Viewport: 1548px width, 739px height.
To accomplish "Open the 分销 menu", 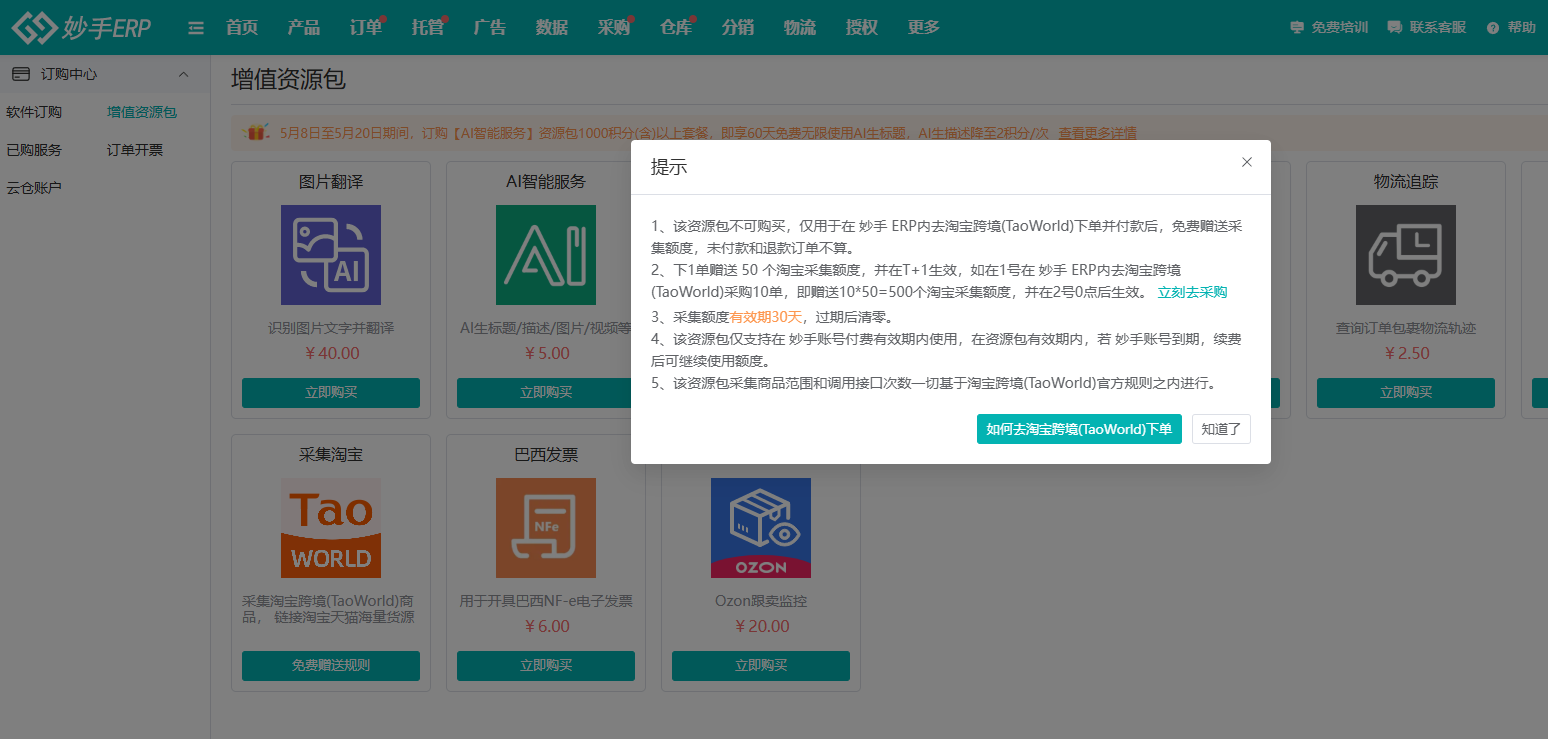I will [x=738, y=28].
